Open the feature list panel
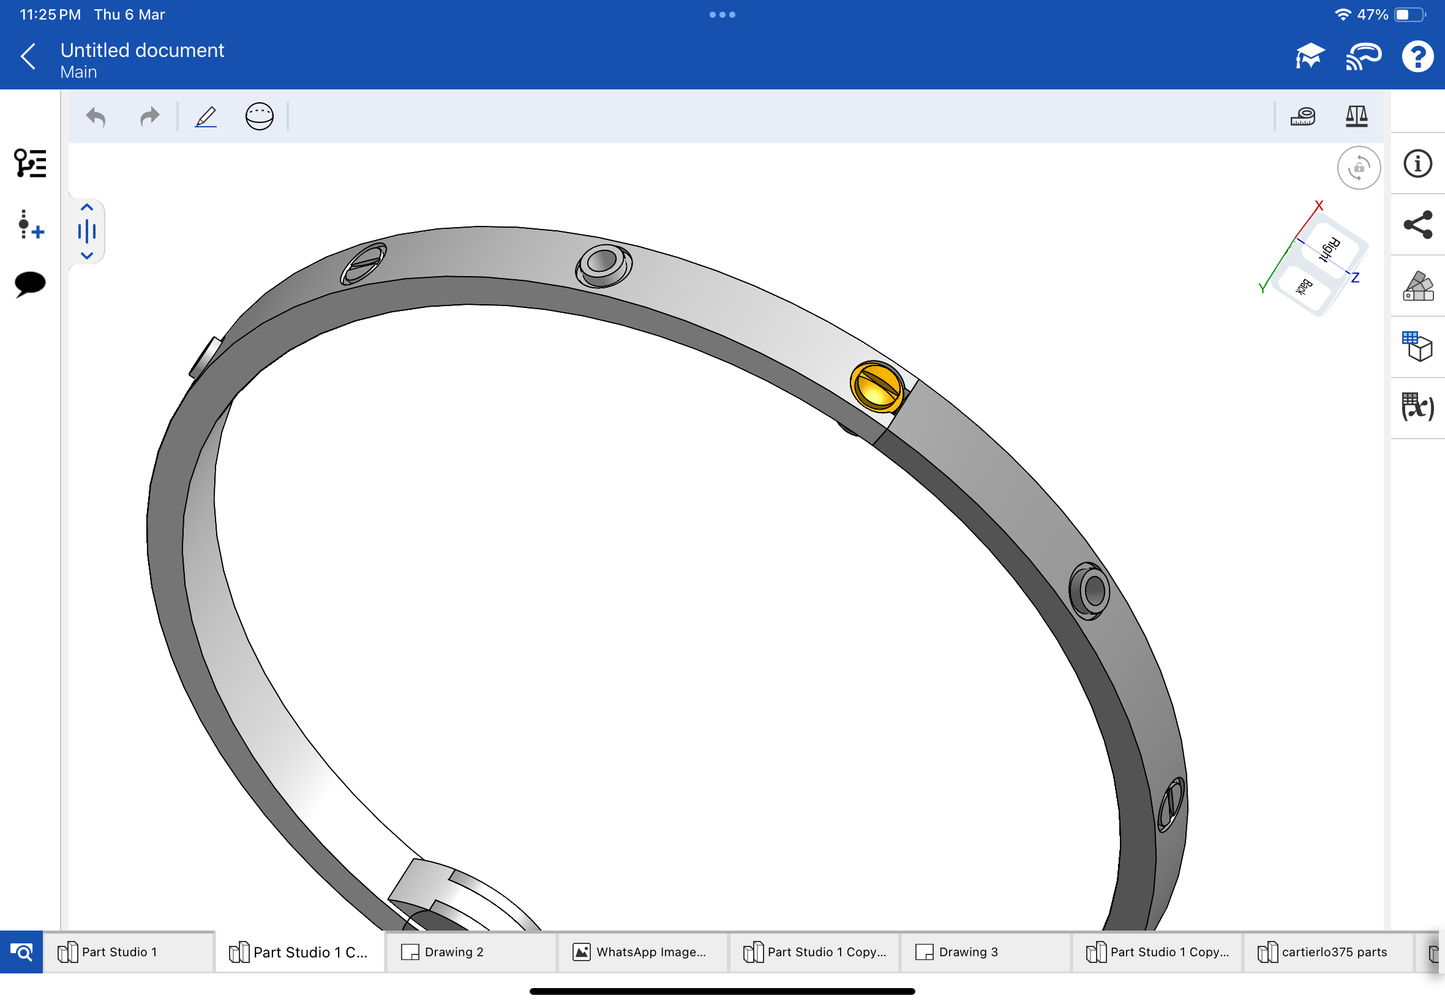Screen dimensions: 1445x1004 click(x=30, y=163)
